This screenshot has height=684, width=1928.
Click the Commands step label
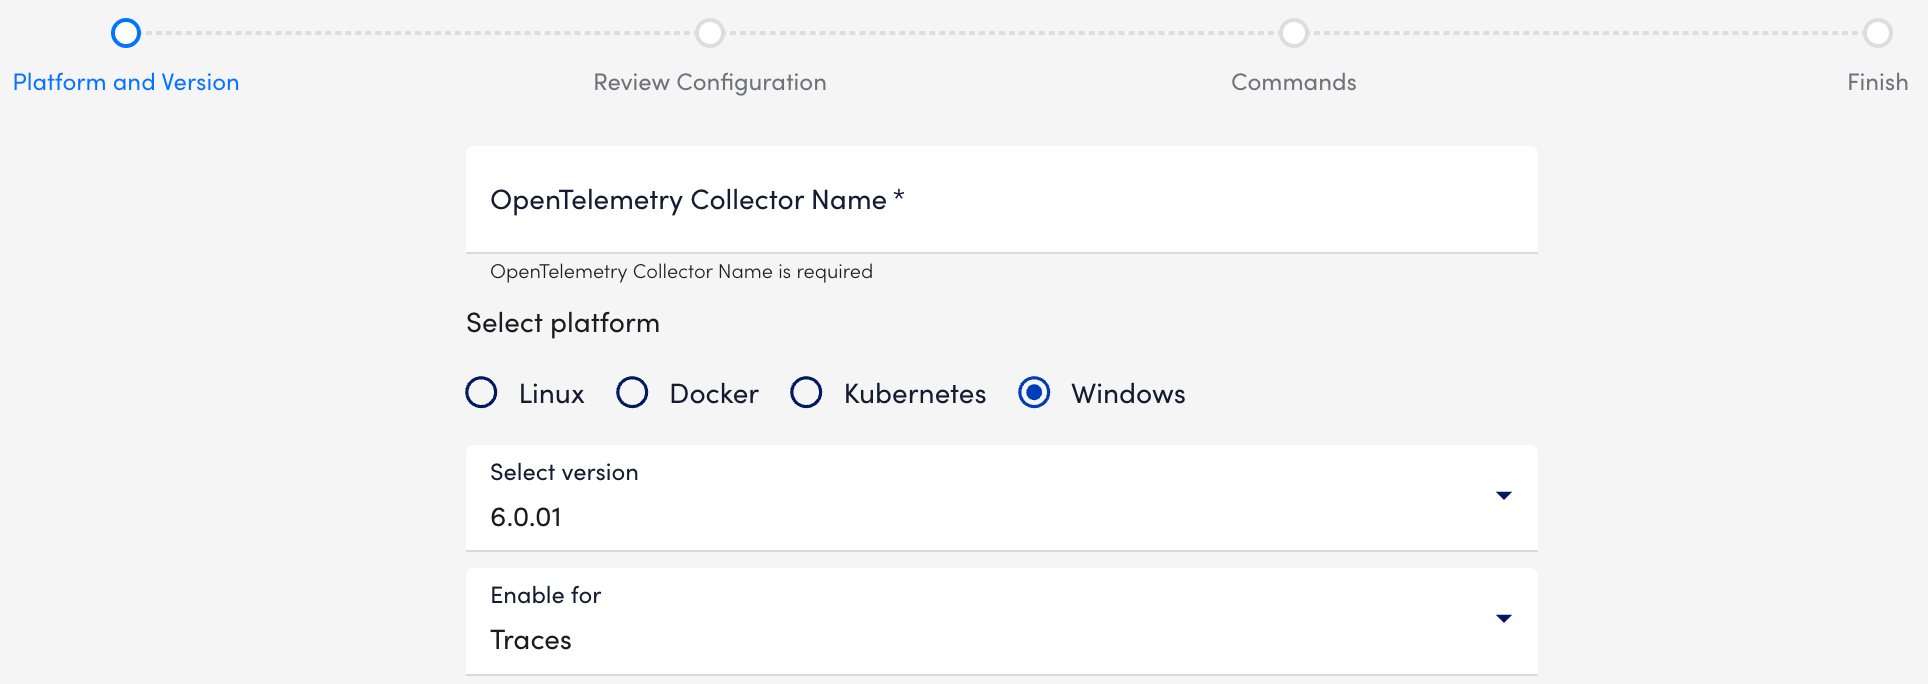point(1293,82)
